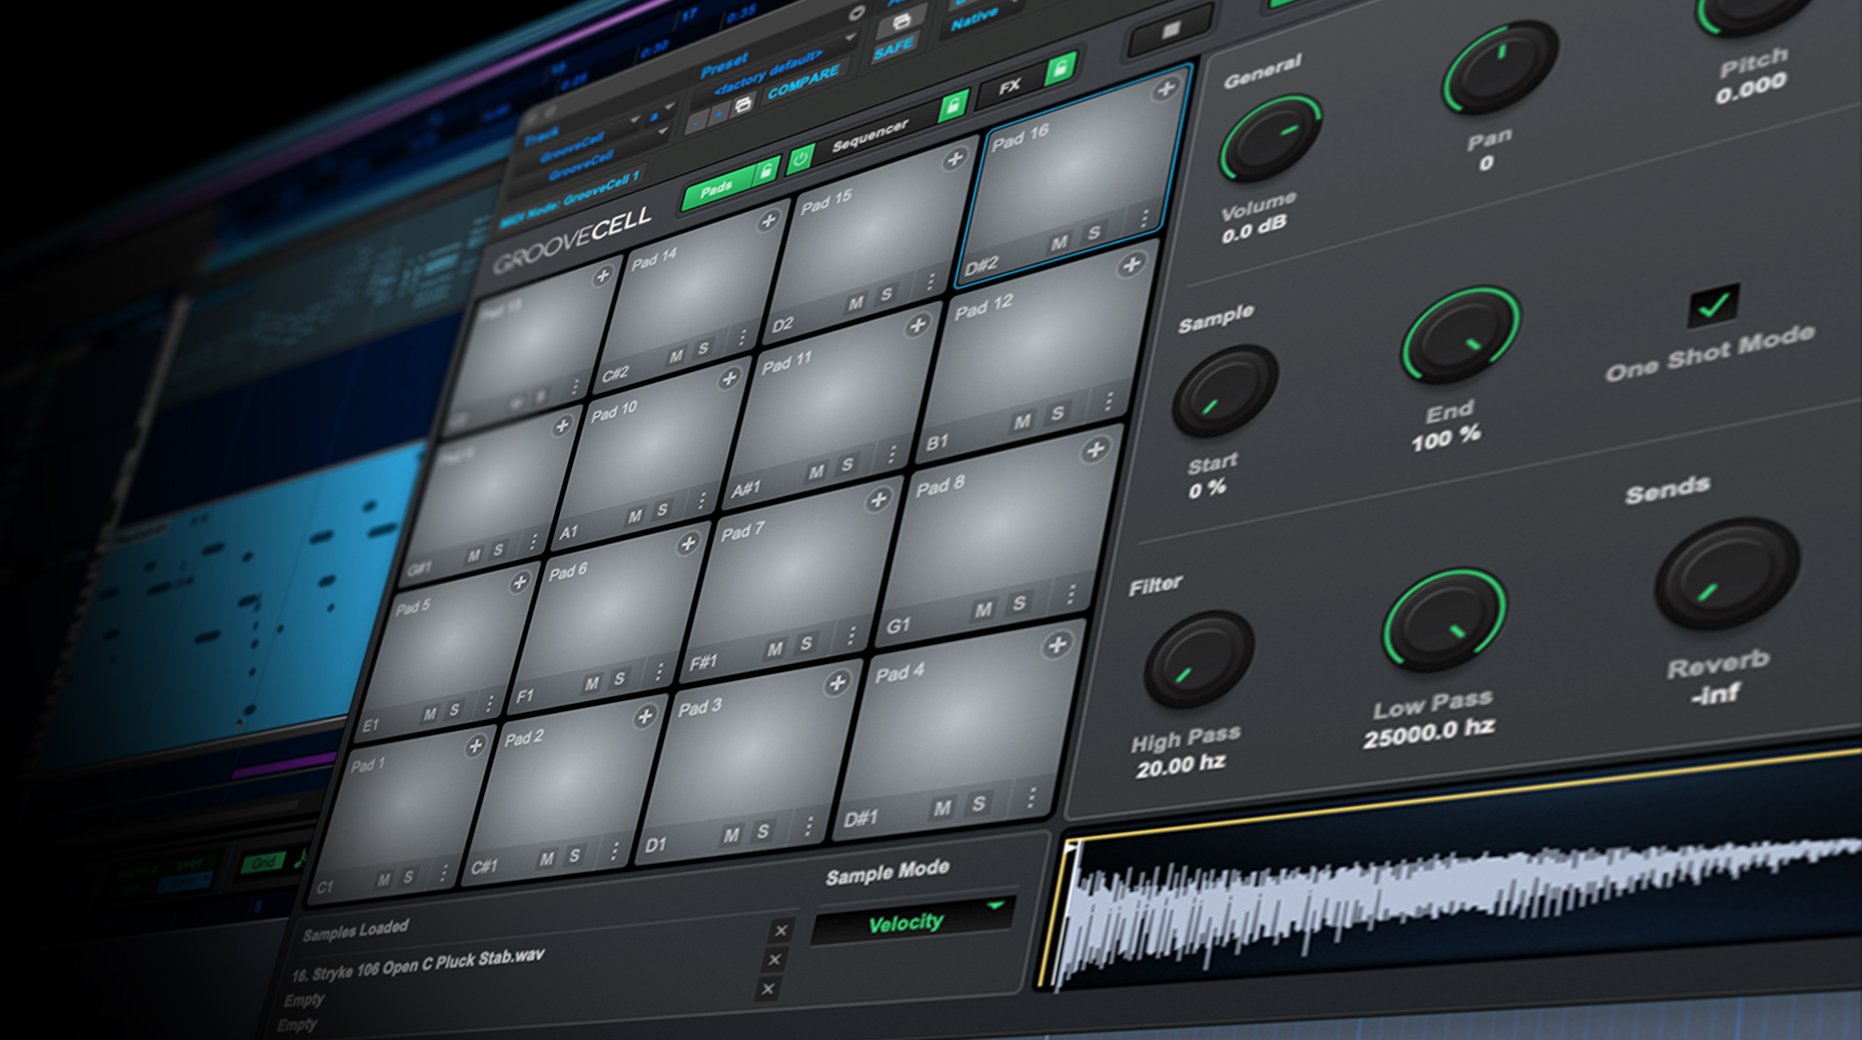Image resolution: width=1862 pixels, height=1040 pixels.
Task: Open the Pad 10 options menu
Action: [x=702, y=499]
